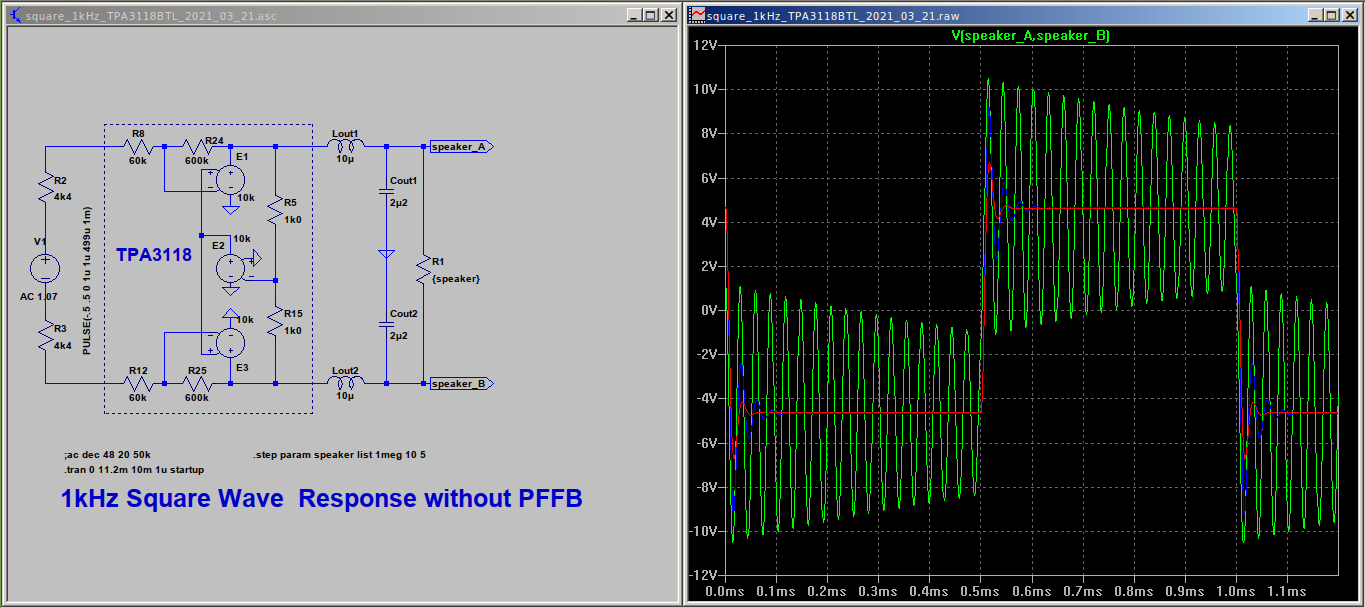Click the speaker_A net label
The width and height of the screenshot is (1365, 608).
click(461, 147)
